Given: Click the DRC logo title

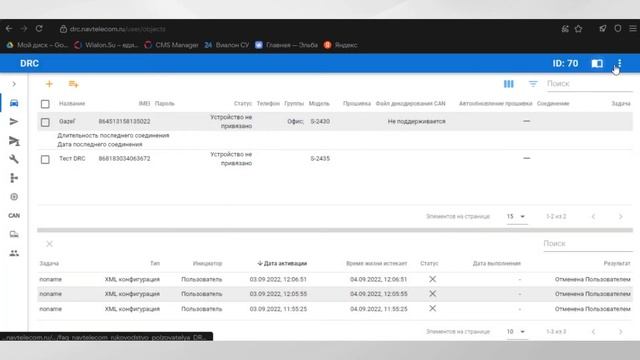Looking at the screenshot, I should [29, 63].
